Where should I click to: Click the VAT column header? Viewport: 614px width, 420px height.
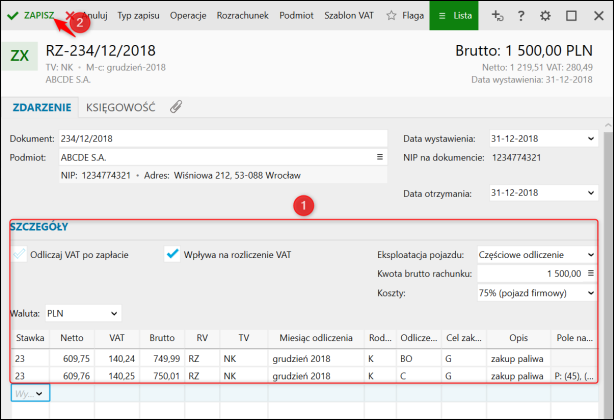point(117,338)
